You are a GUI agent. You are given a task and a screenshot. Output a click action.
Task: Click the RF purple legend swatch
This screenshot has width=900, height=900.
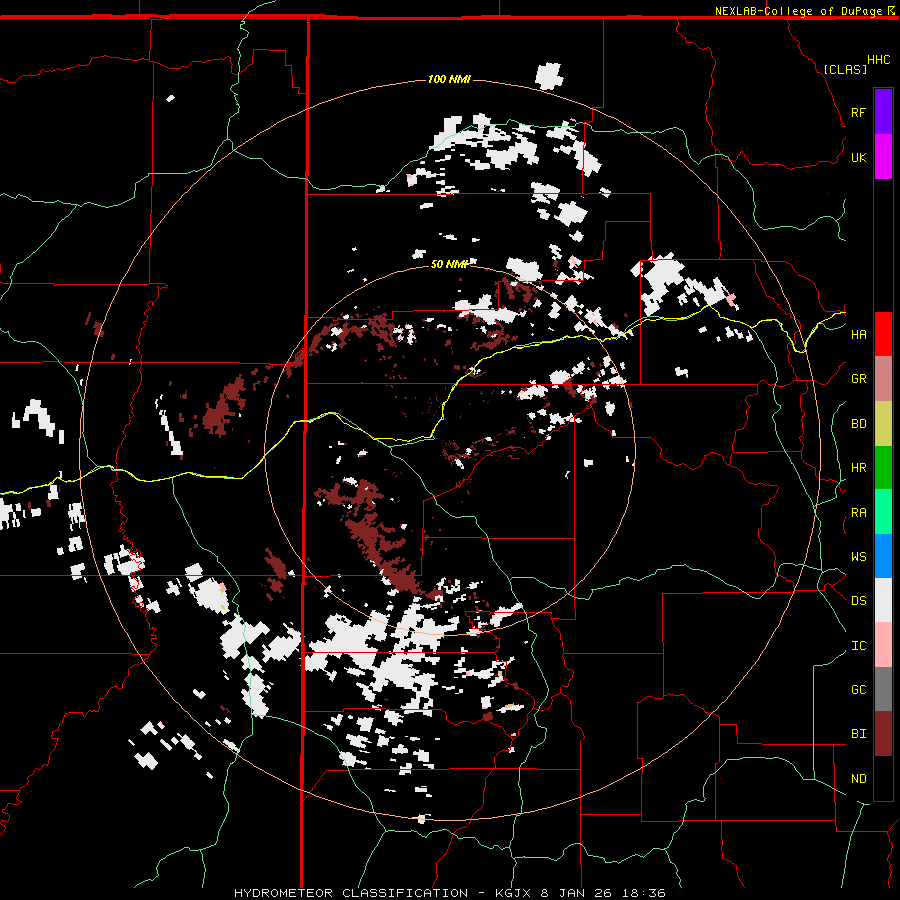[x=883, y=112]
